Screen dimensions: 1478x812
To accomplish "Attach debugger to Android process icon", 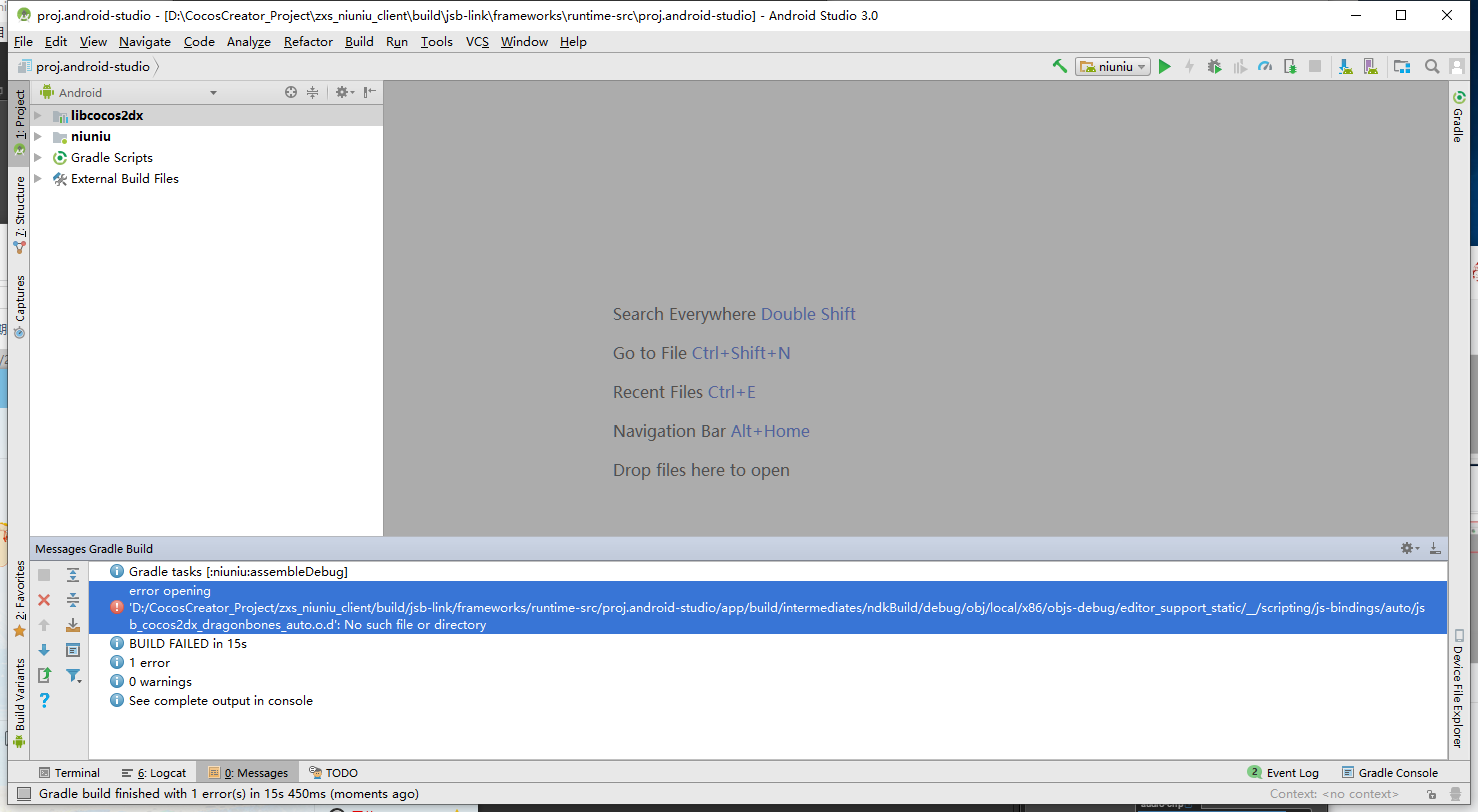I will (1290, 66).
